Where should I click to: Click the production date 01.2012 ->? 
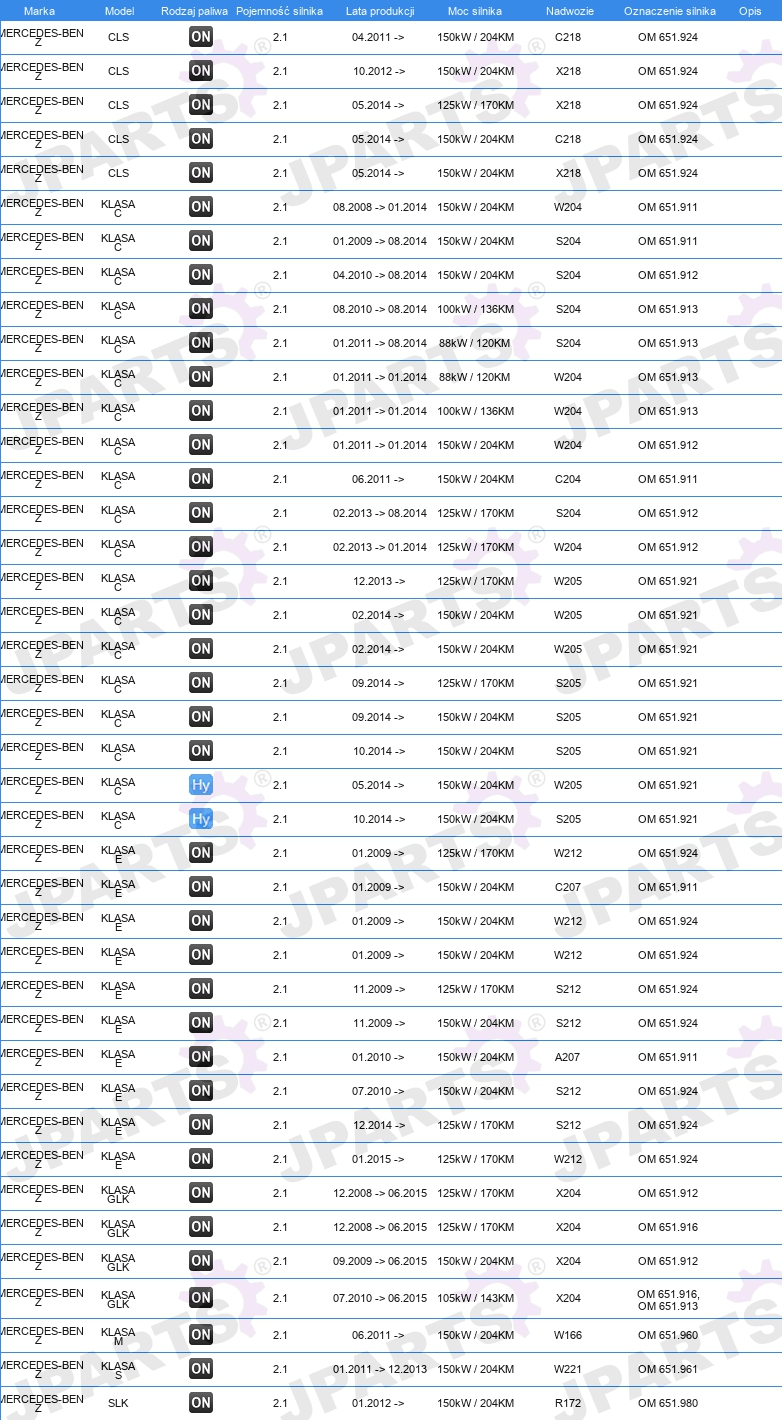coord(378,1403)
